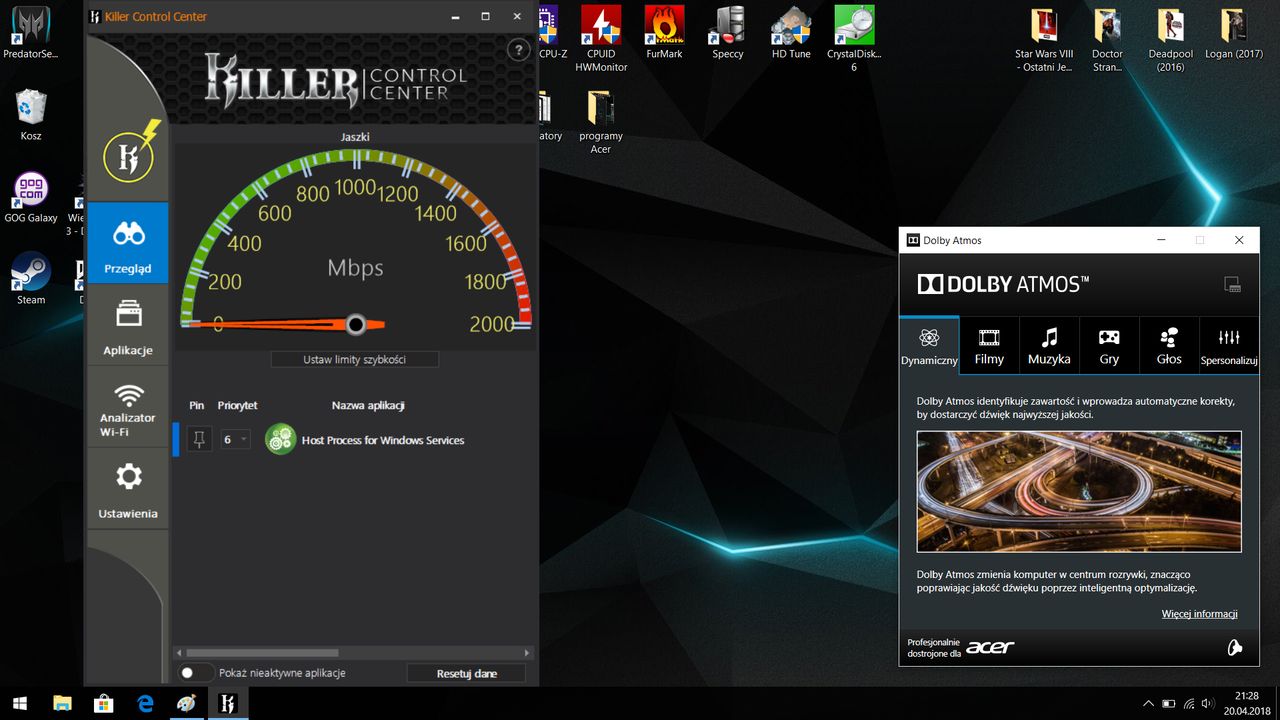Open the Killer lightning bolt K icon
The width and height of the screenshot is (1280, 720).
coord(130,155)
